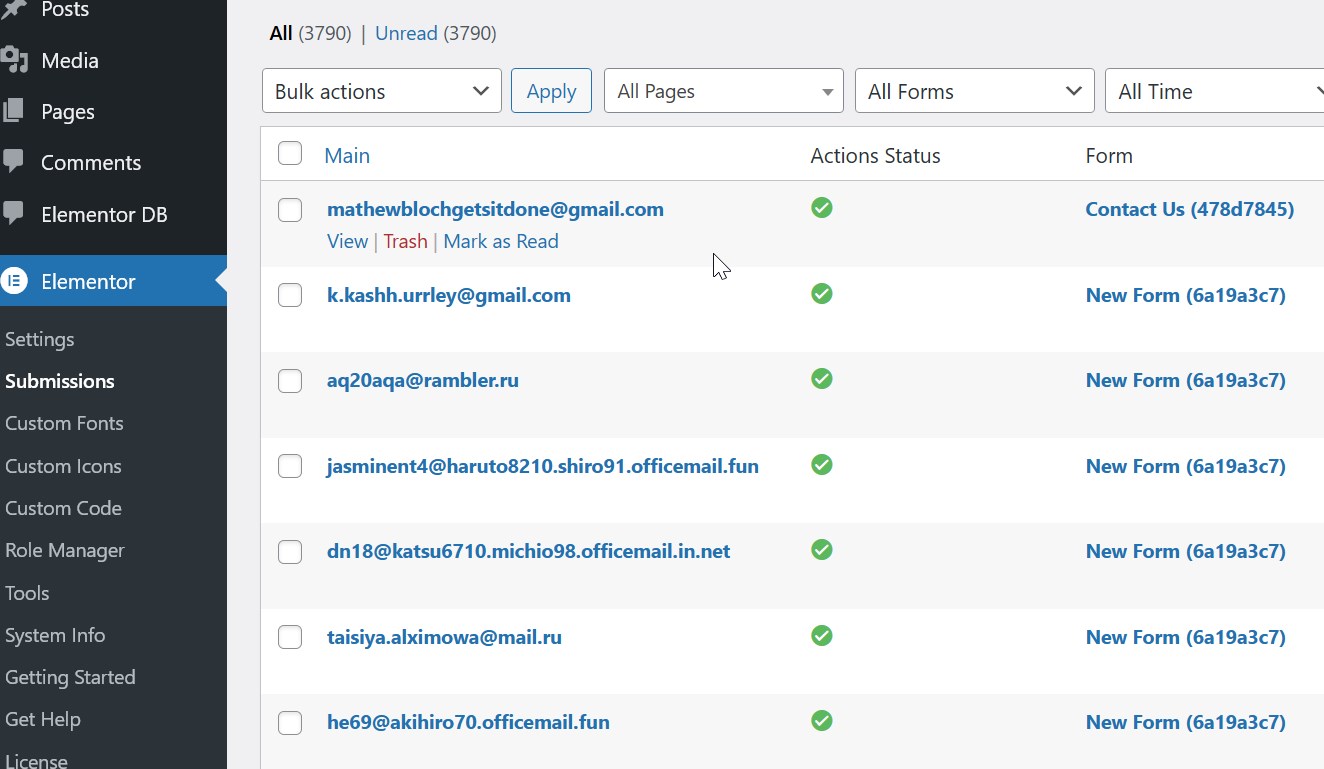This screenshot has height=769, width=1324.
Task: Tick the select-all checkbox in table header
Action: [290, 154]
